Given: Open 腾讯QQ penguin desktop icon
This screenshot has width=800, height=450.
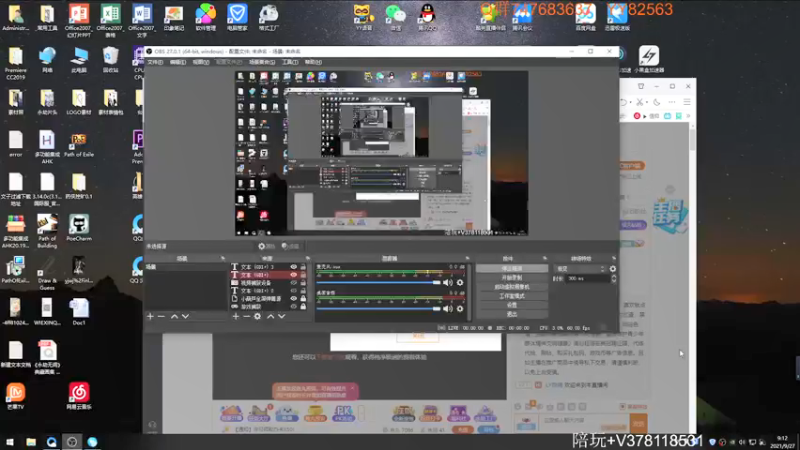Looking at the screenshot, I should click(427, 17).
